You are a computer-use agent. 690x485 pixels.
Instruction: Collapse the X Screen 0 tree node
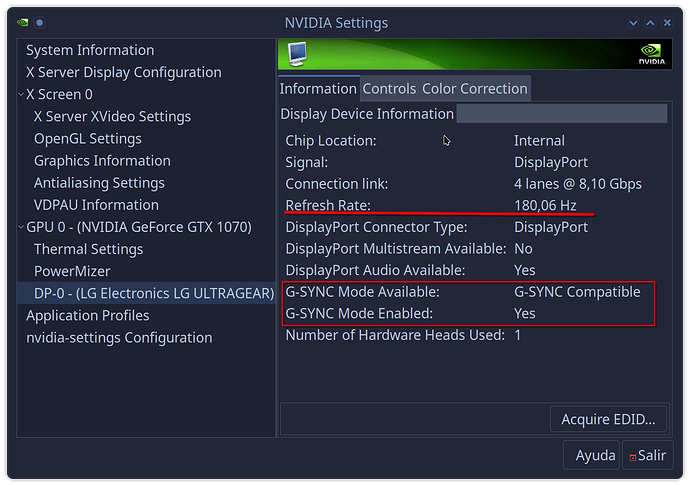pyautogui.click(x=21, y=94)
